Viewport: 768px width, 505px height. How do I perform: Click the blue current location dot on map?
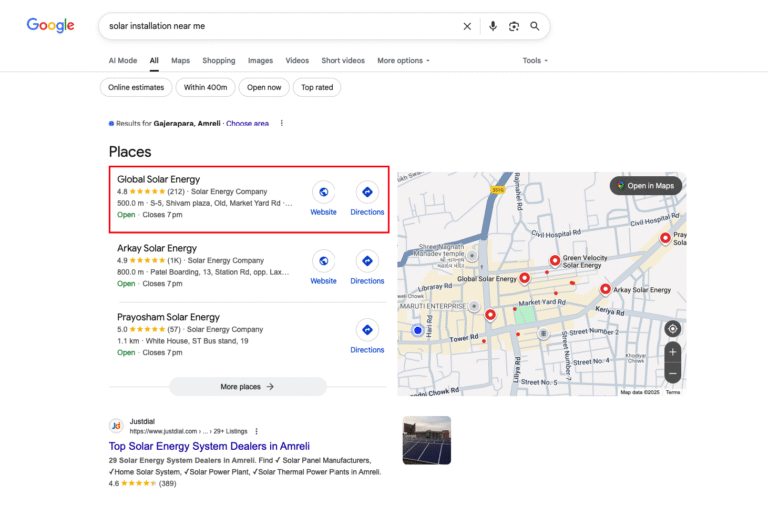417,331
